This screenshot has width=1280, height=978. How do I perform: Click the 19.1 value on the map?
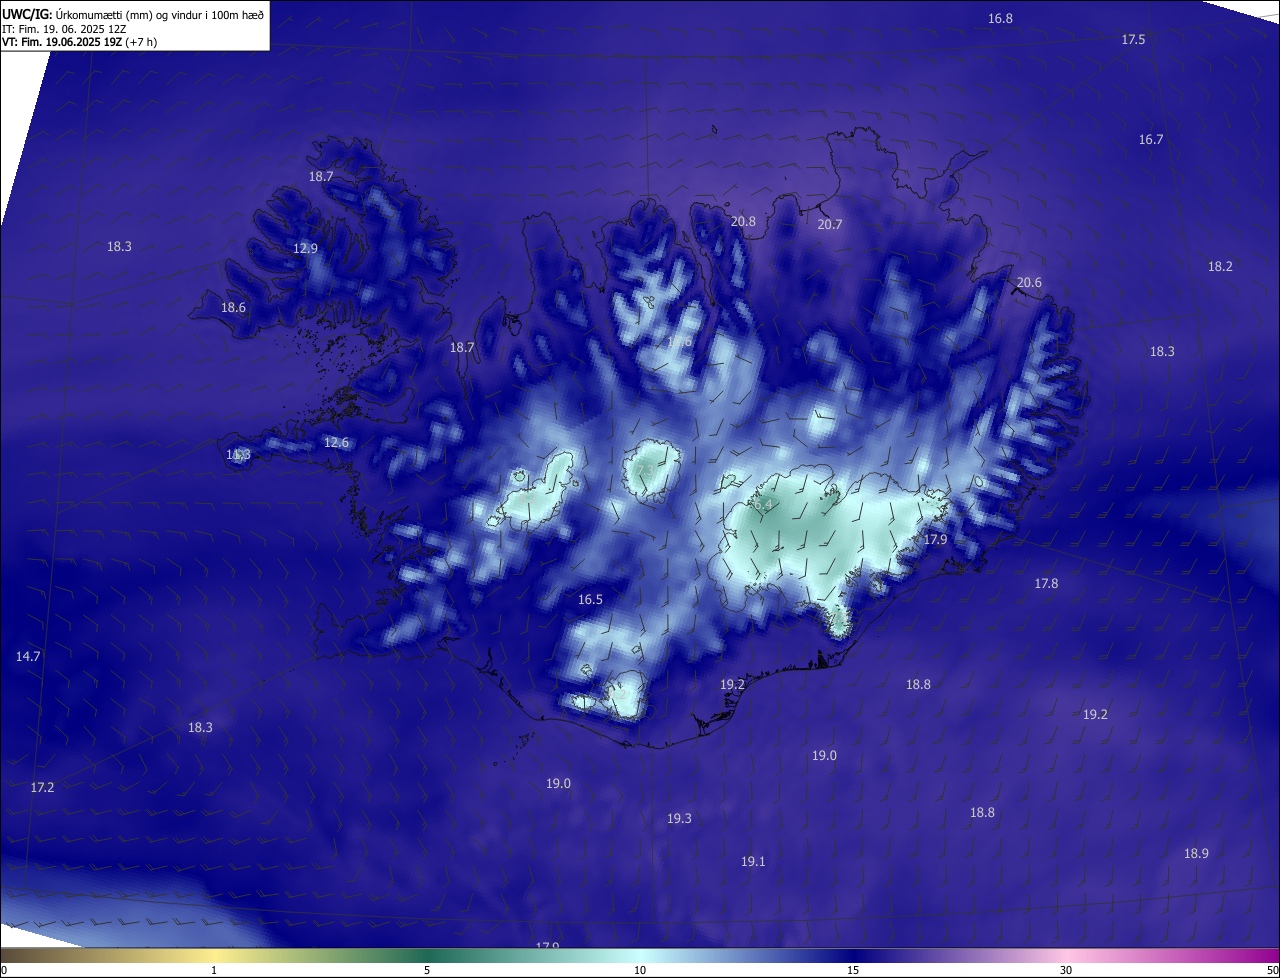tap(753, 862)
